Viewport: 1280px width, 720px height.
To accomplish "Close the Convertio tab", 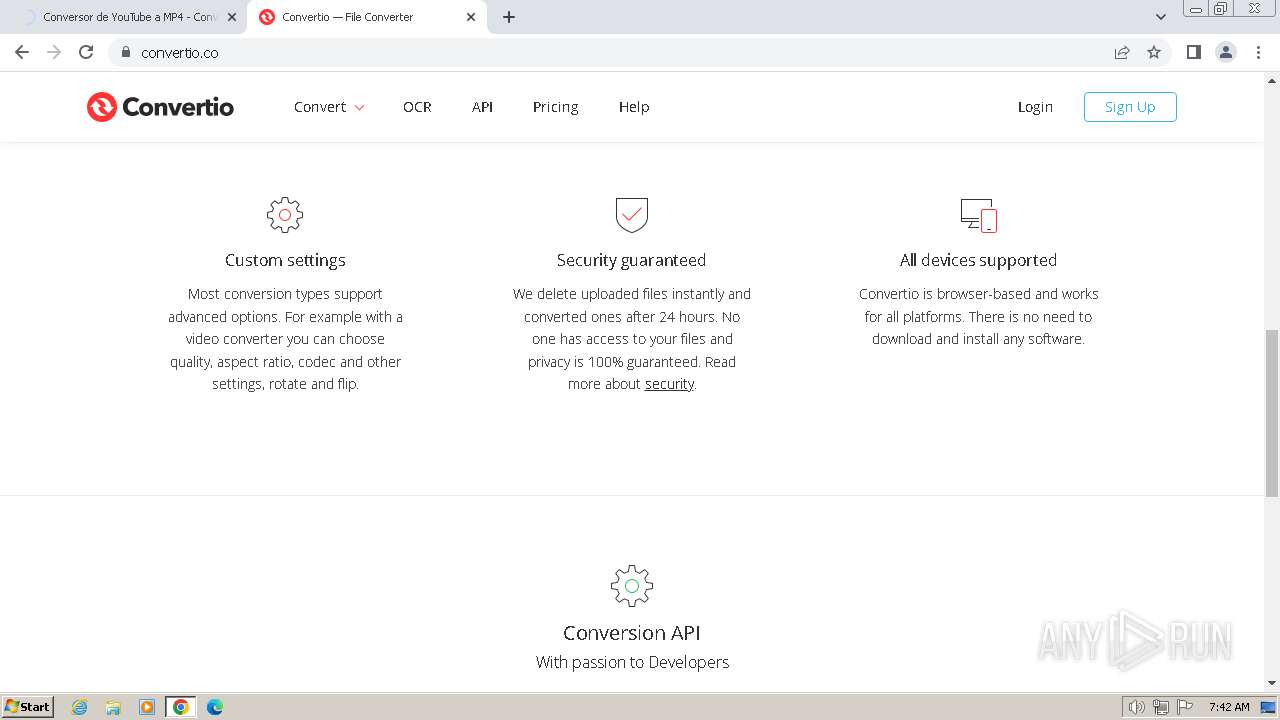I will [x=471, y=17].
